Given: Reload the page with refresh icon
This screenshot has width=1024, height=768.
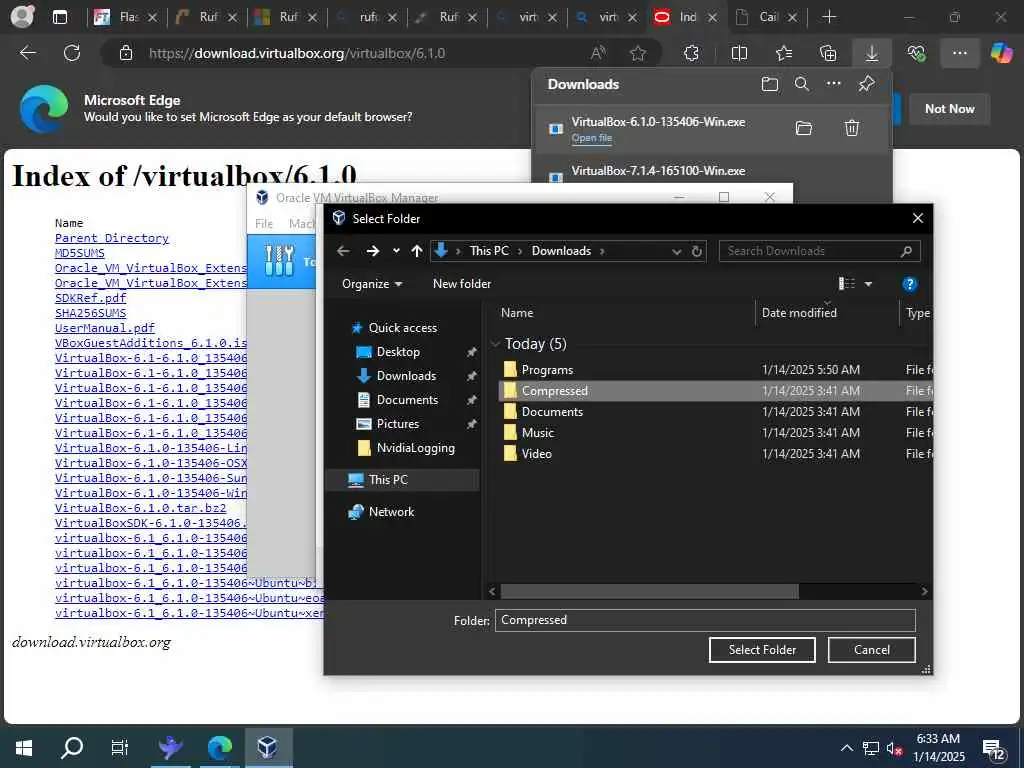Looking at the screenshot, I should point(72,53).
